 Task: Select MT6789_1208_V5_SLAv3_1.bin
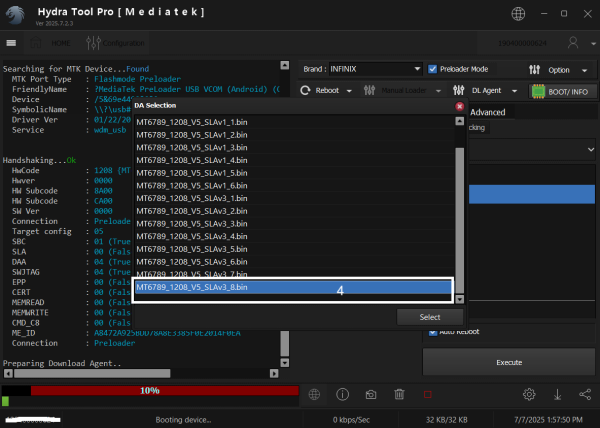(295, 198)
